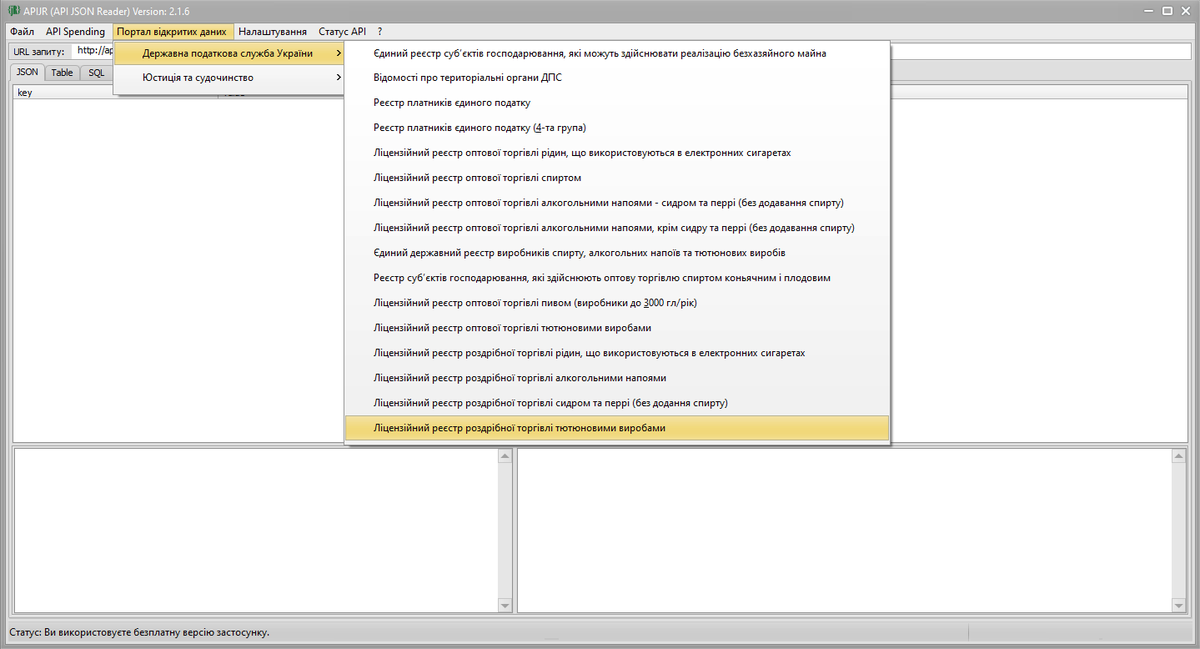Click status text about безплатну версію застосунку
This screenshot has height=649, width=1200.
pos(139,633)
